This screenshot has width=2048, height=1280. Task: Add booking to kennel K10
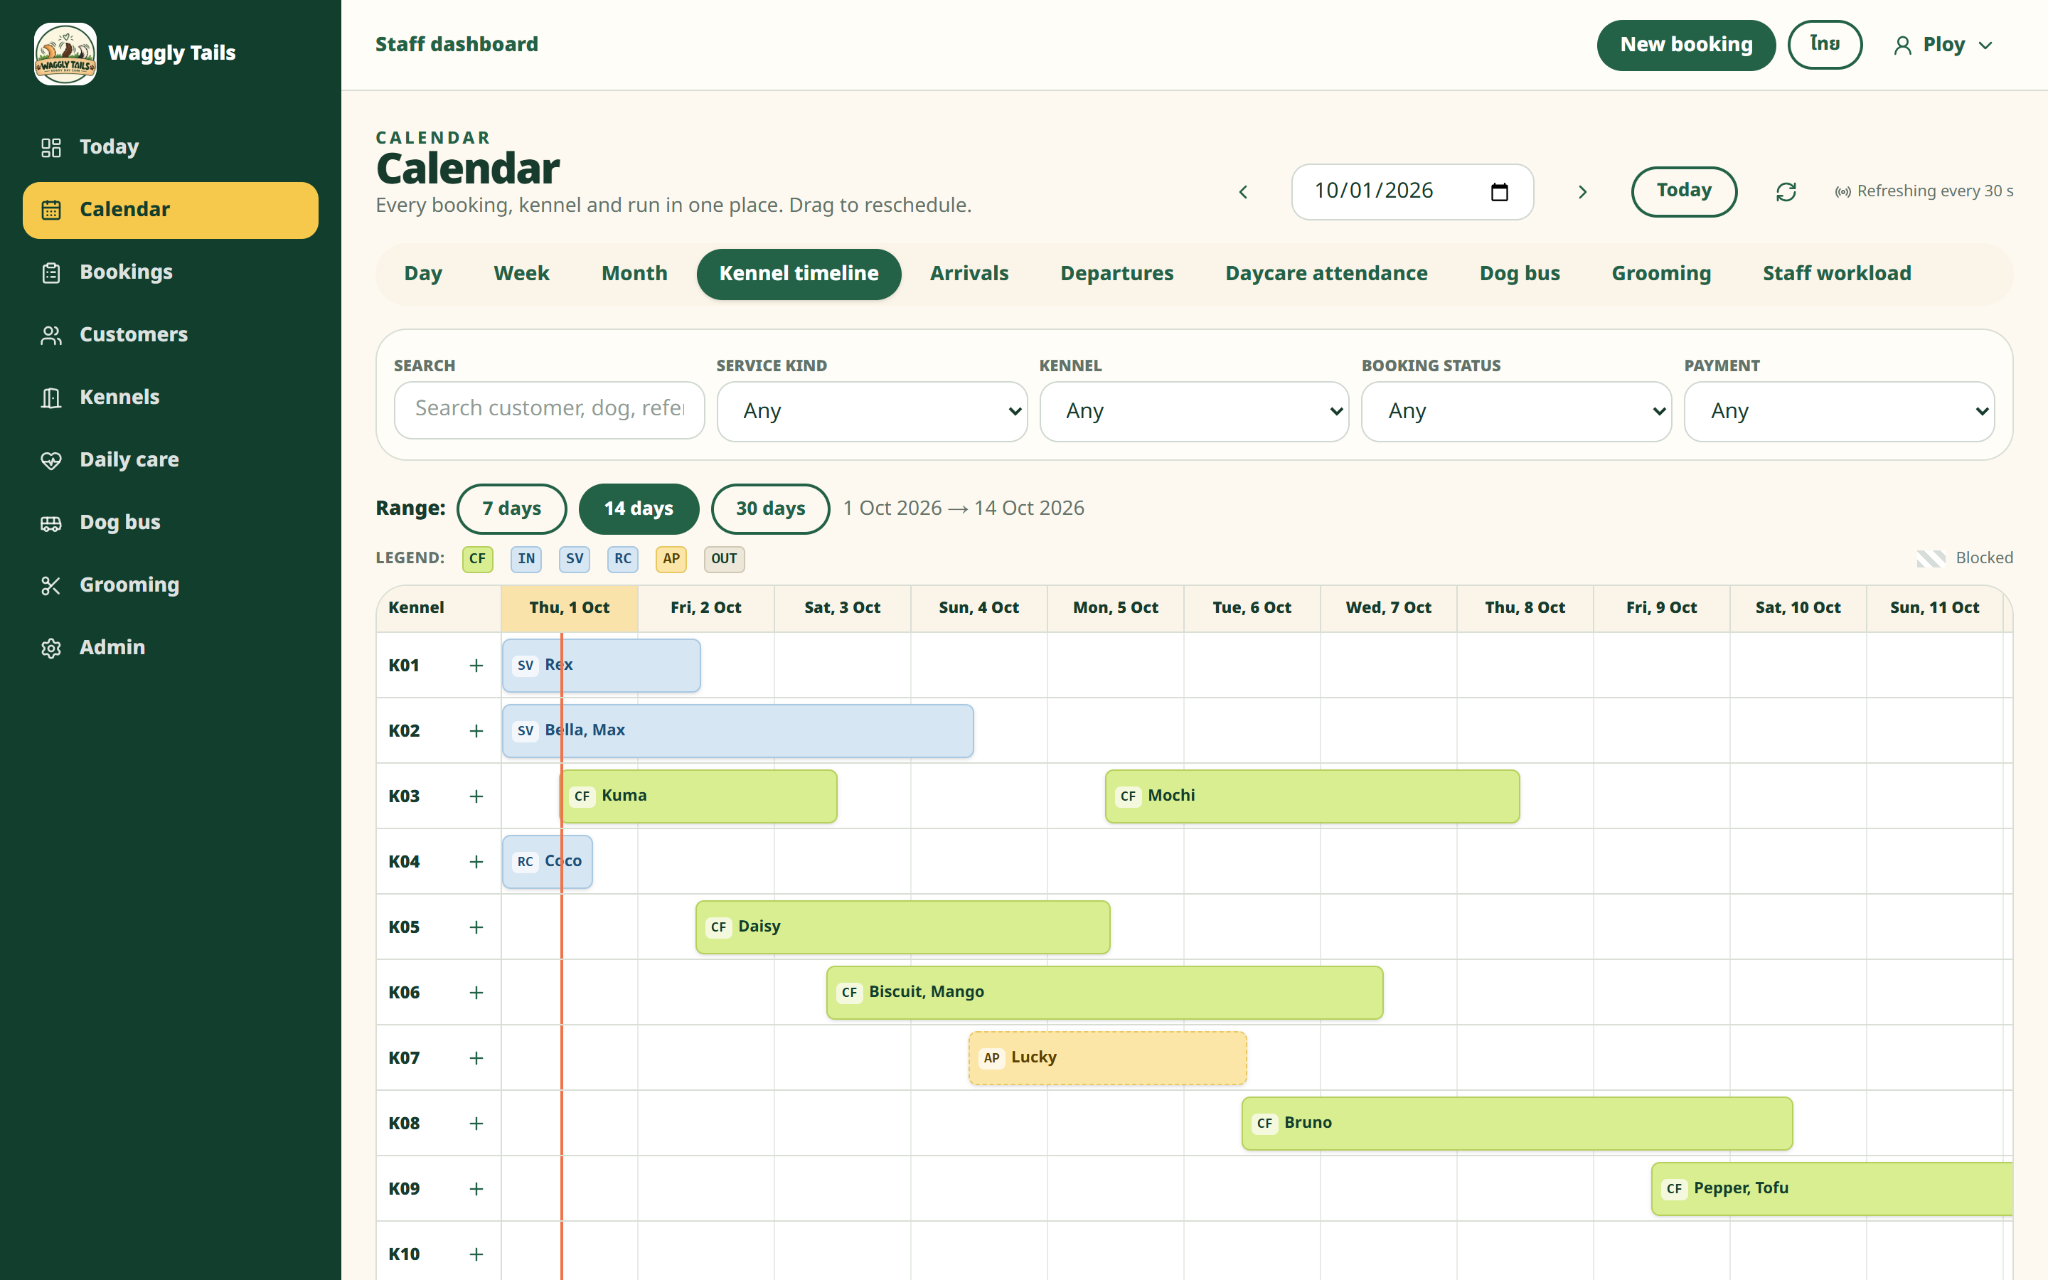coord(476,1255)
